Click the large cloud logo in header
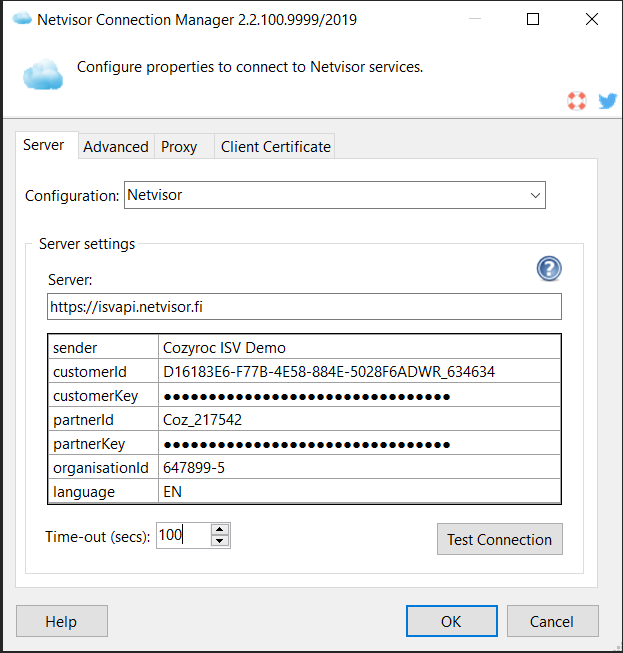Screen dimensions: 623x653 [43, 74]
